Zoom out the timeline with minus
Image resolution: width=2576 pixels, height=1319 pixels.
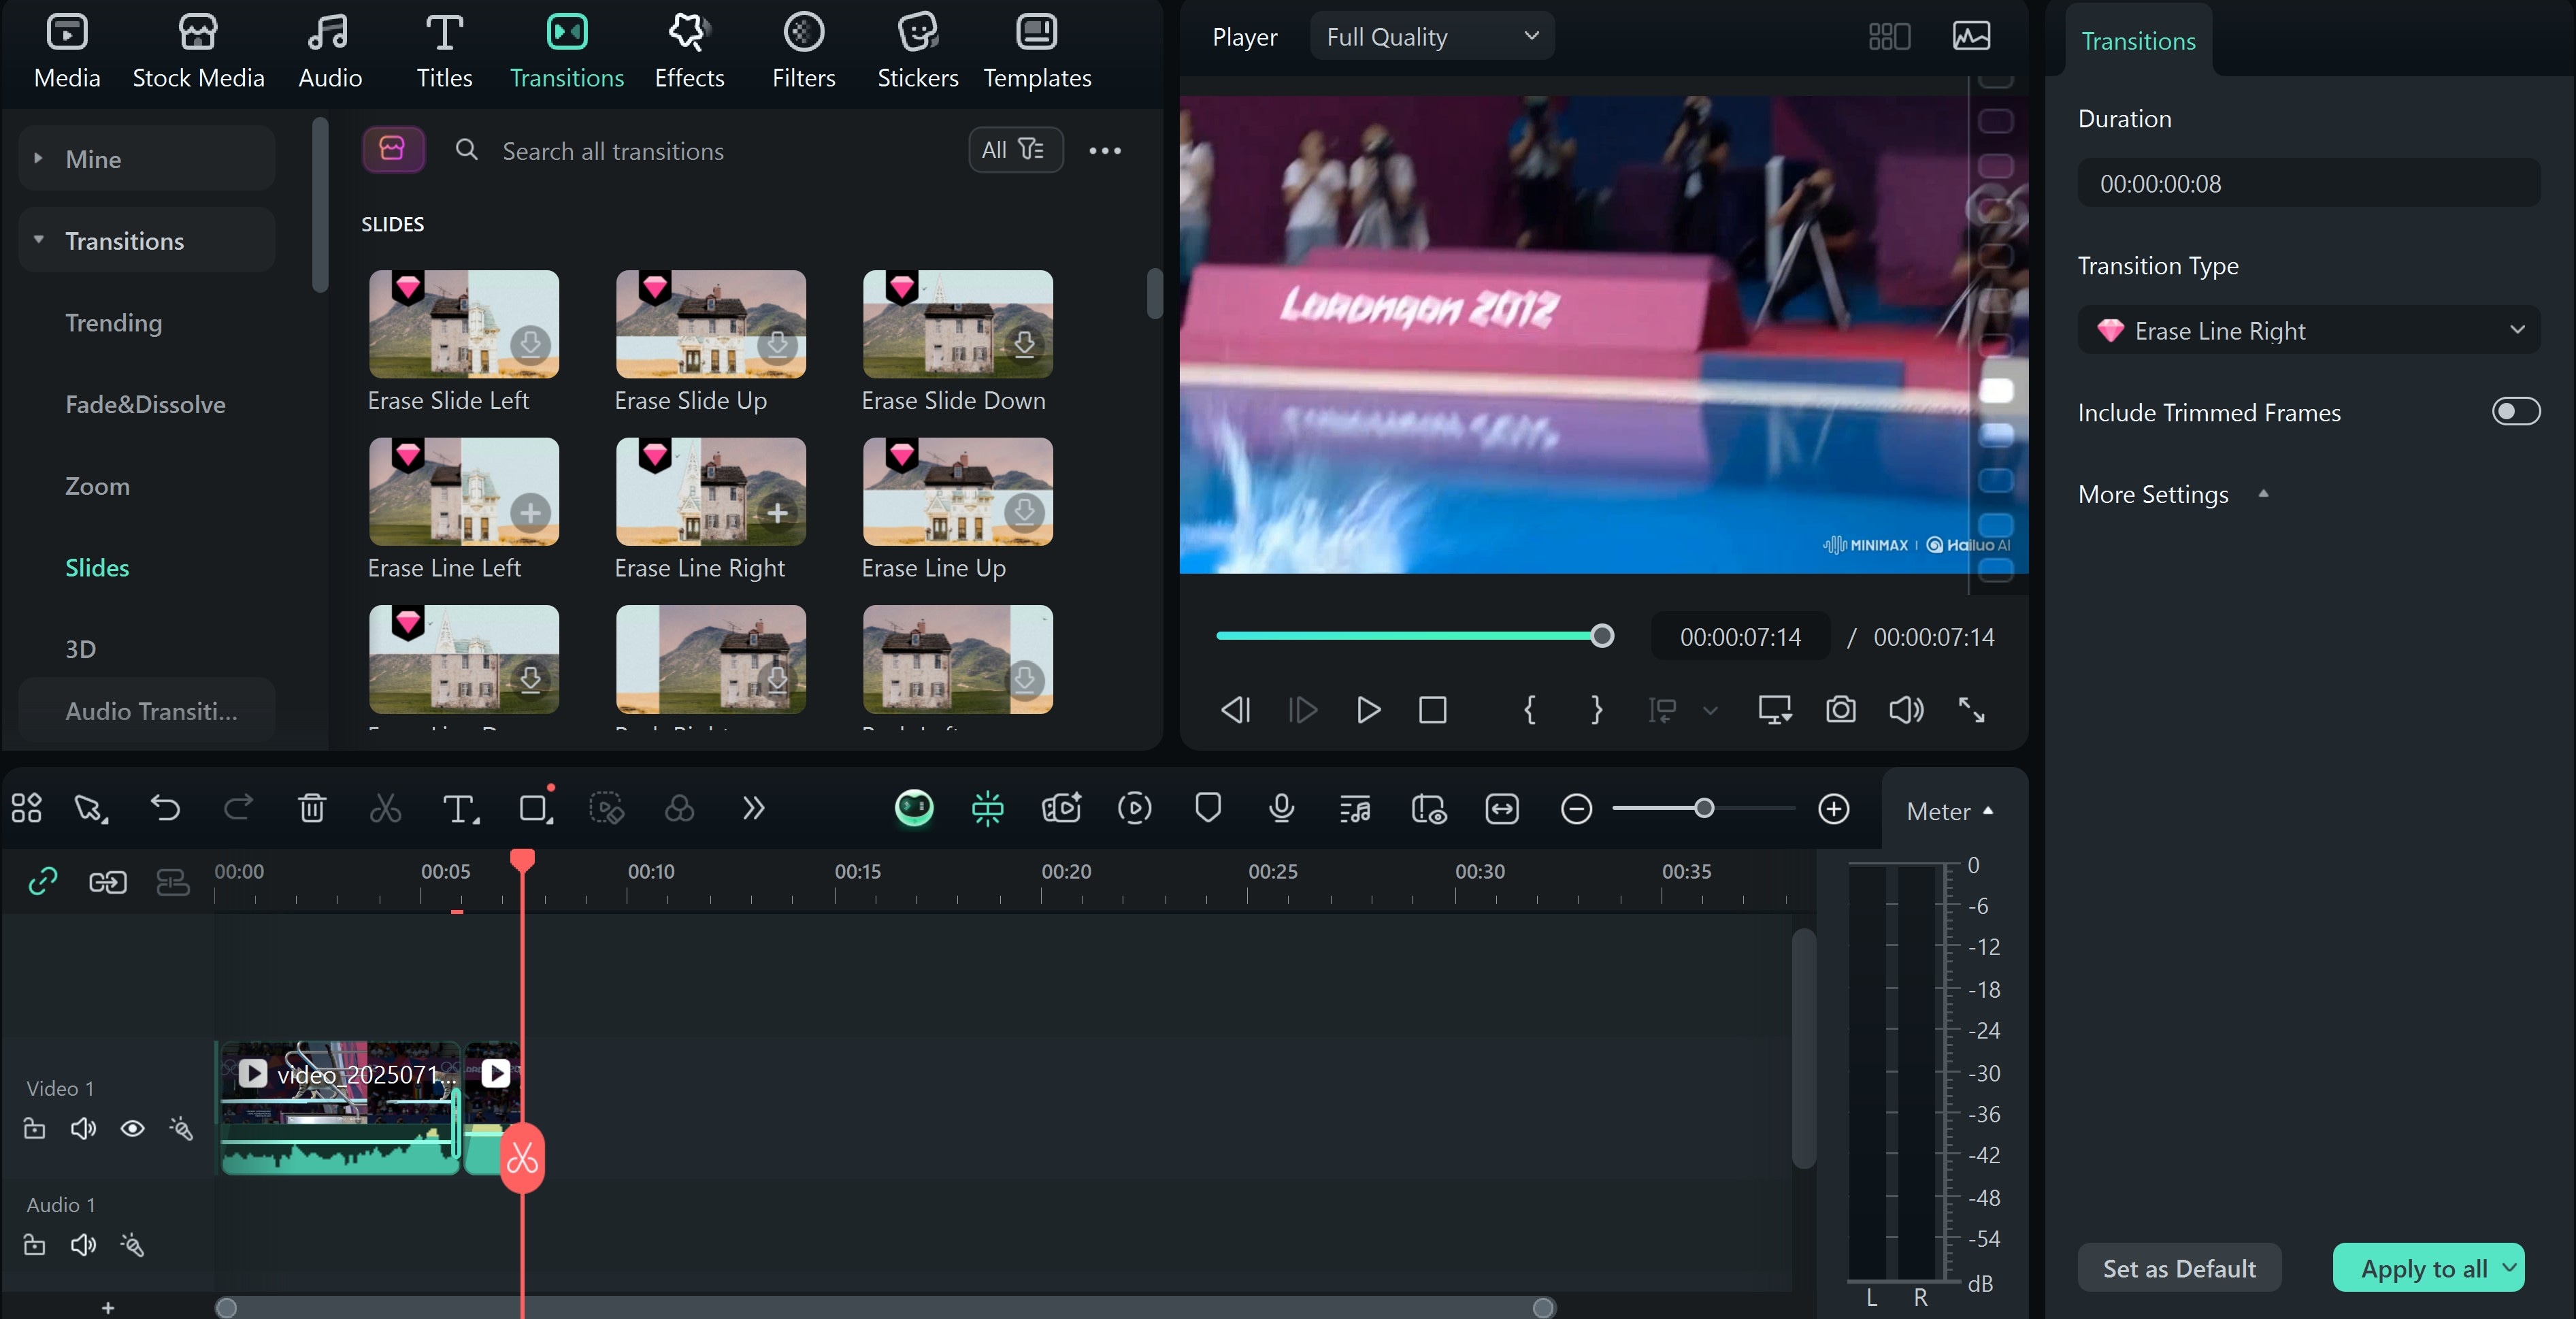click(x=1576, y=809)
